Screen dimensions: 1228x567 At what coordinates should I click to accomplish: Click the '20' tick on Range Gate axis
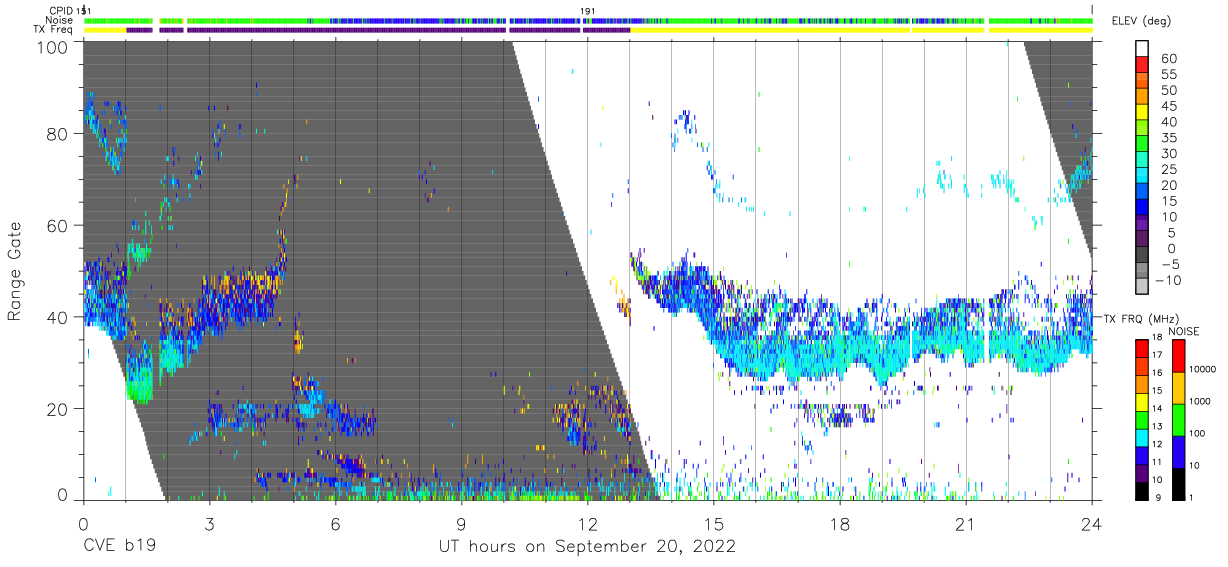[59, 408]
